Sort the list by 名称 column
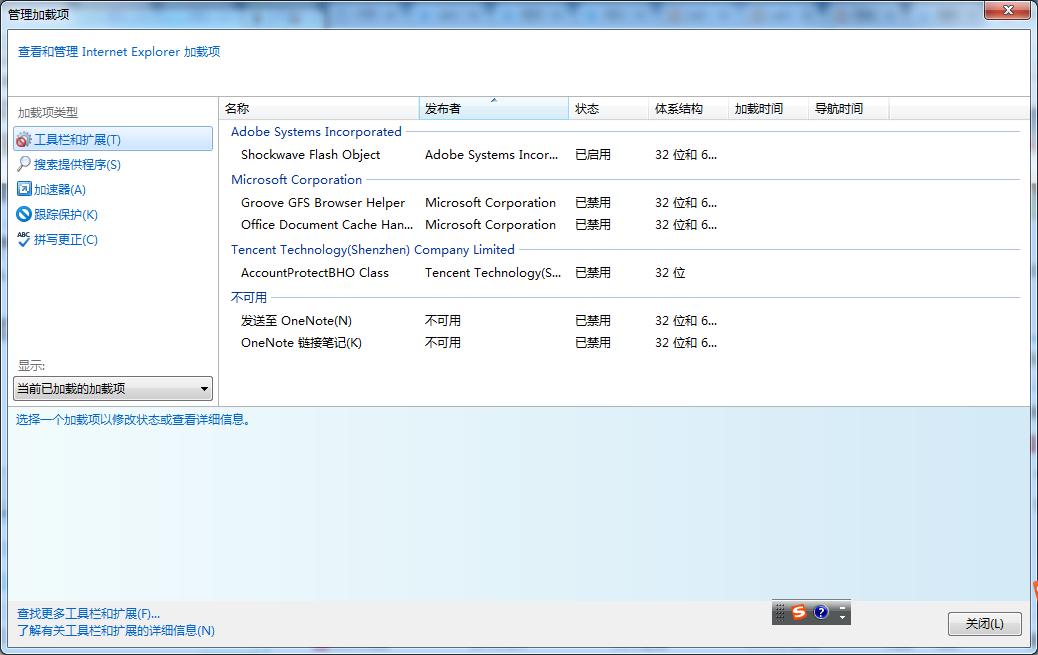This screenshot has height=655, width=1038. pos(319,109)
